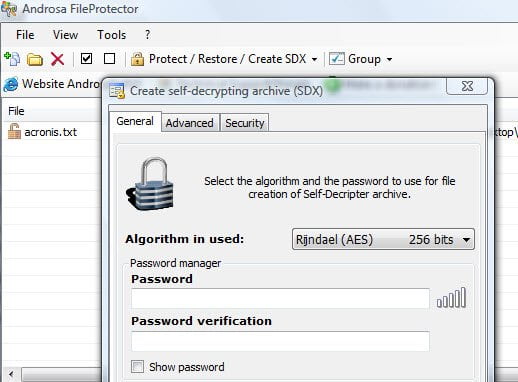Click the File column header

click(x=52, y=111)
